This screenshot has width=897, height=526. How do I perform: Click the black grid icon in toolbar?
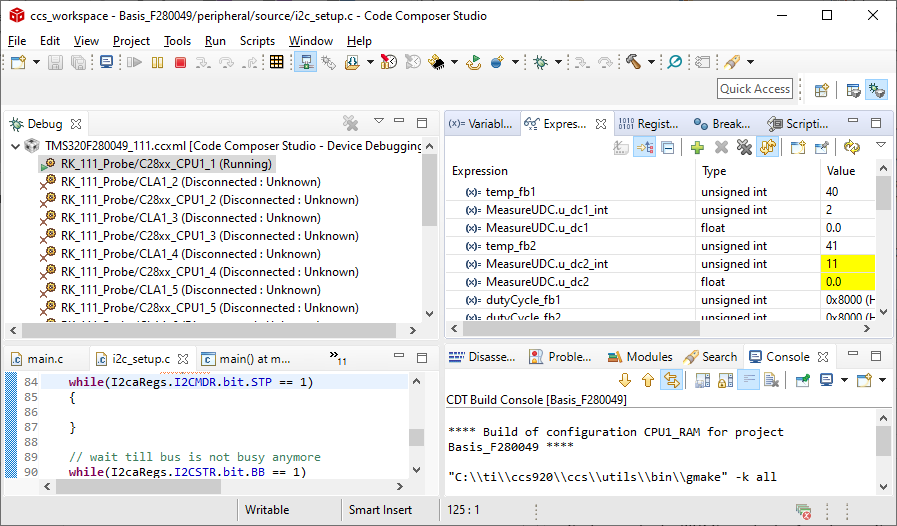point(277,62)
